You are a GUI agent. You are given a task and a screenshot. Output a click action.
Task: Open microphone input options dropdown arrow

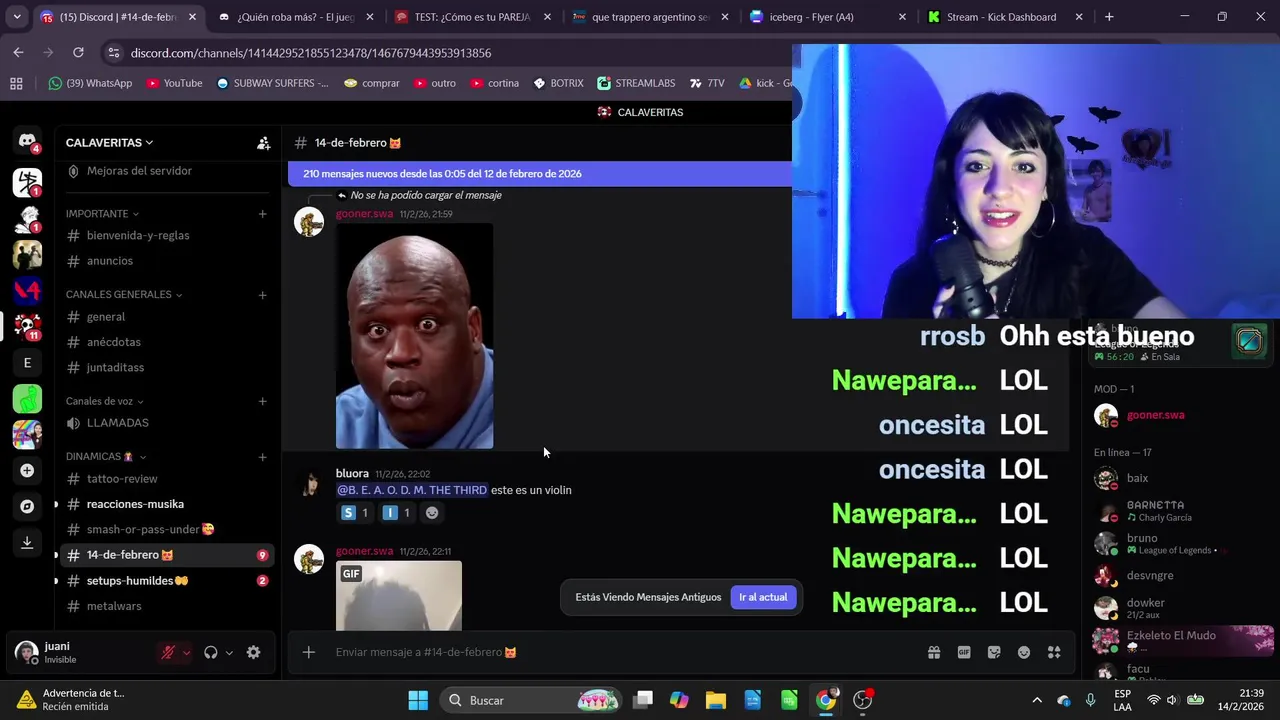click(186, 653)
